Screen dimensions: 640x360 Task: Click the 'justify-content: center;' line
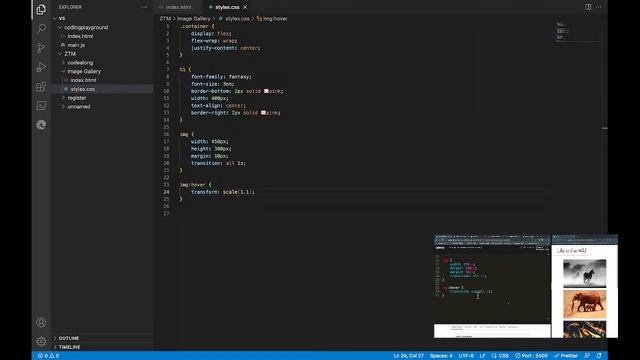pos(225,48)
